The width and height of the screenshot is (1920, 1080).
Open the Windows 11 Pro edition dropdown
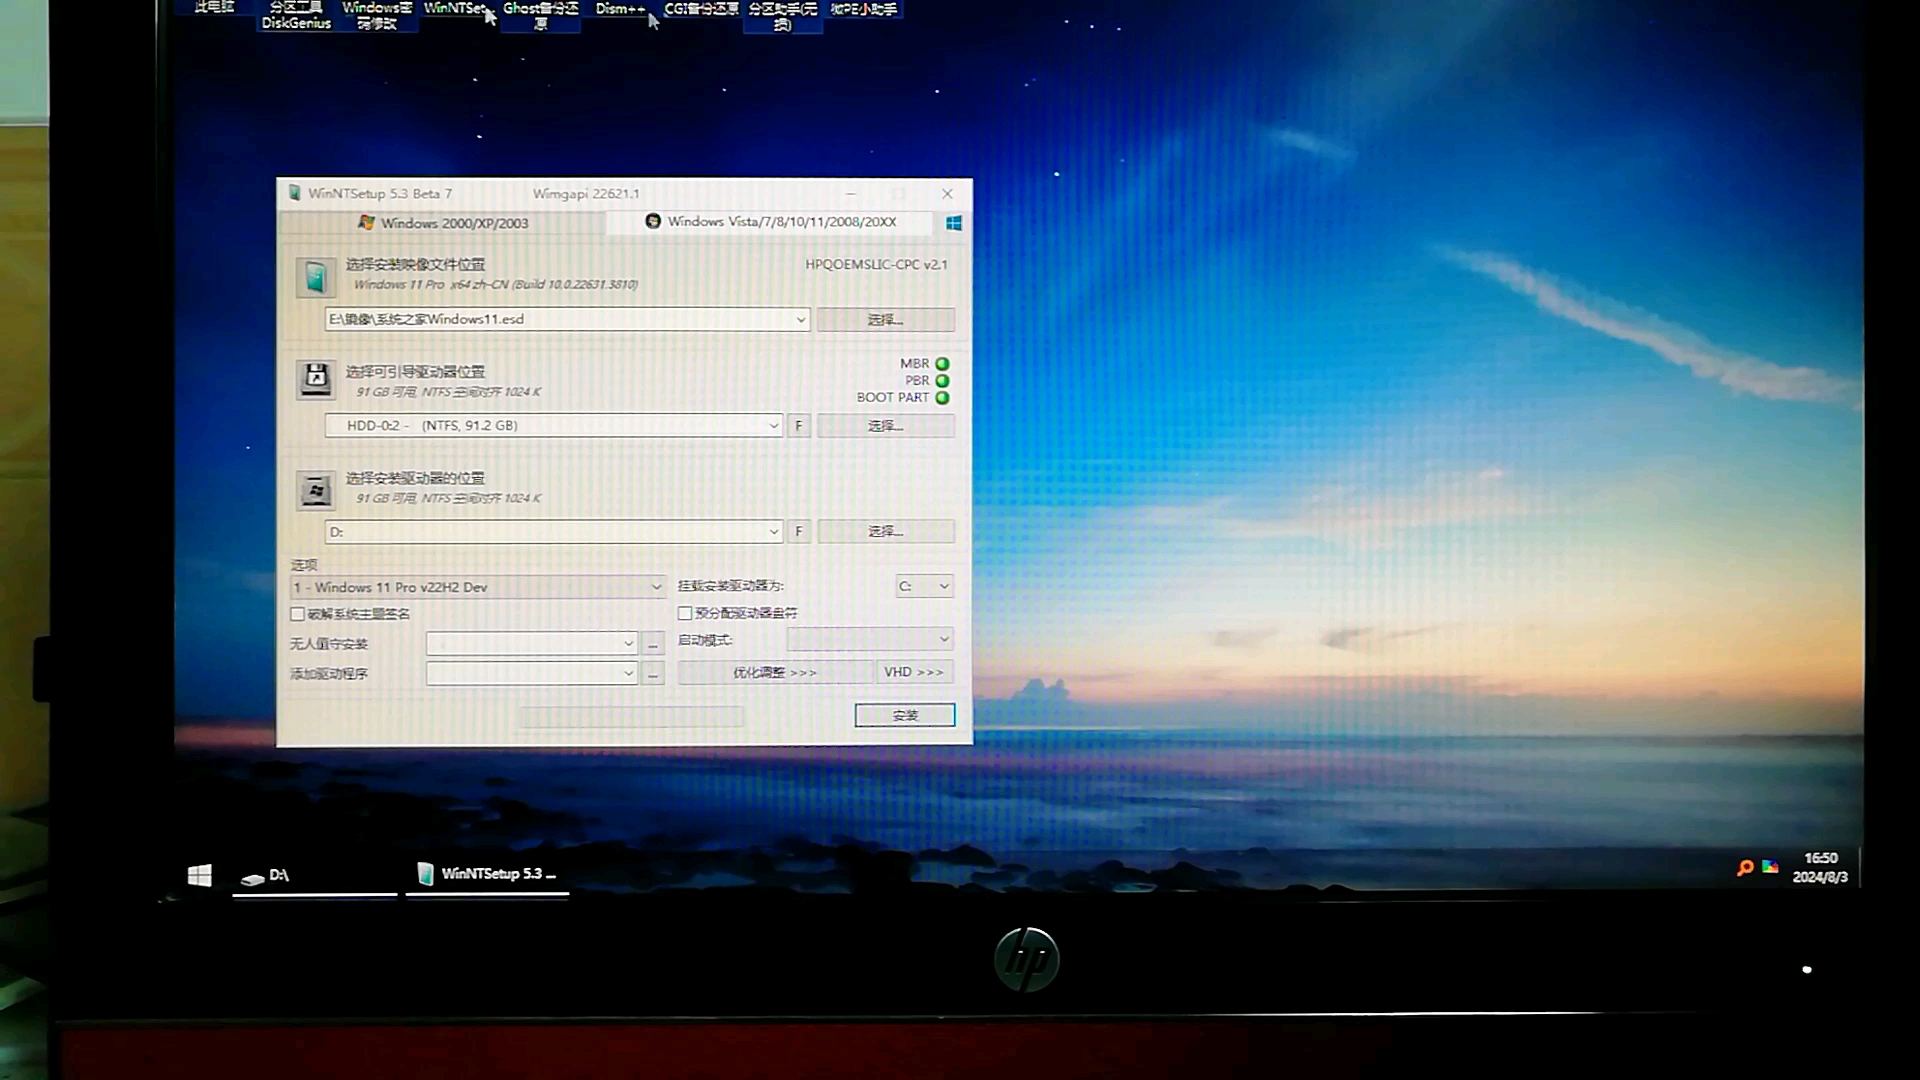pyautogui.click(x=478, y=587)
